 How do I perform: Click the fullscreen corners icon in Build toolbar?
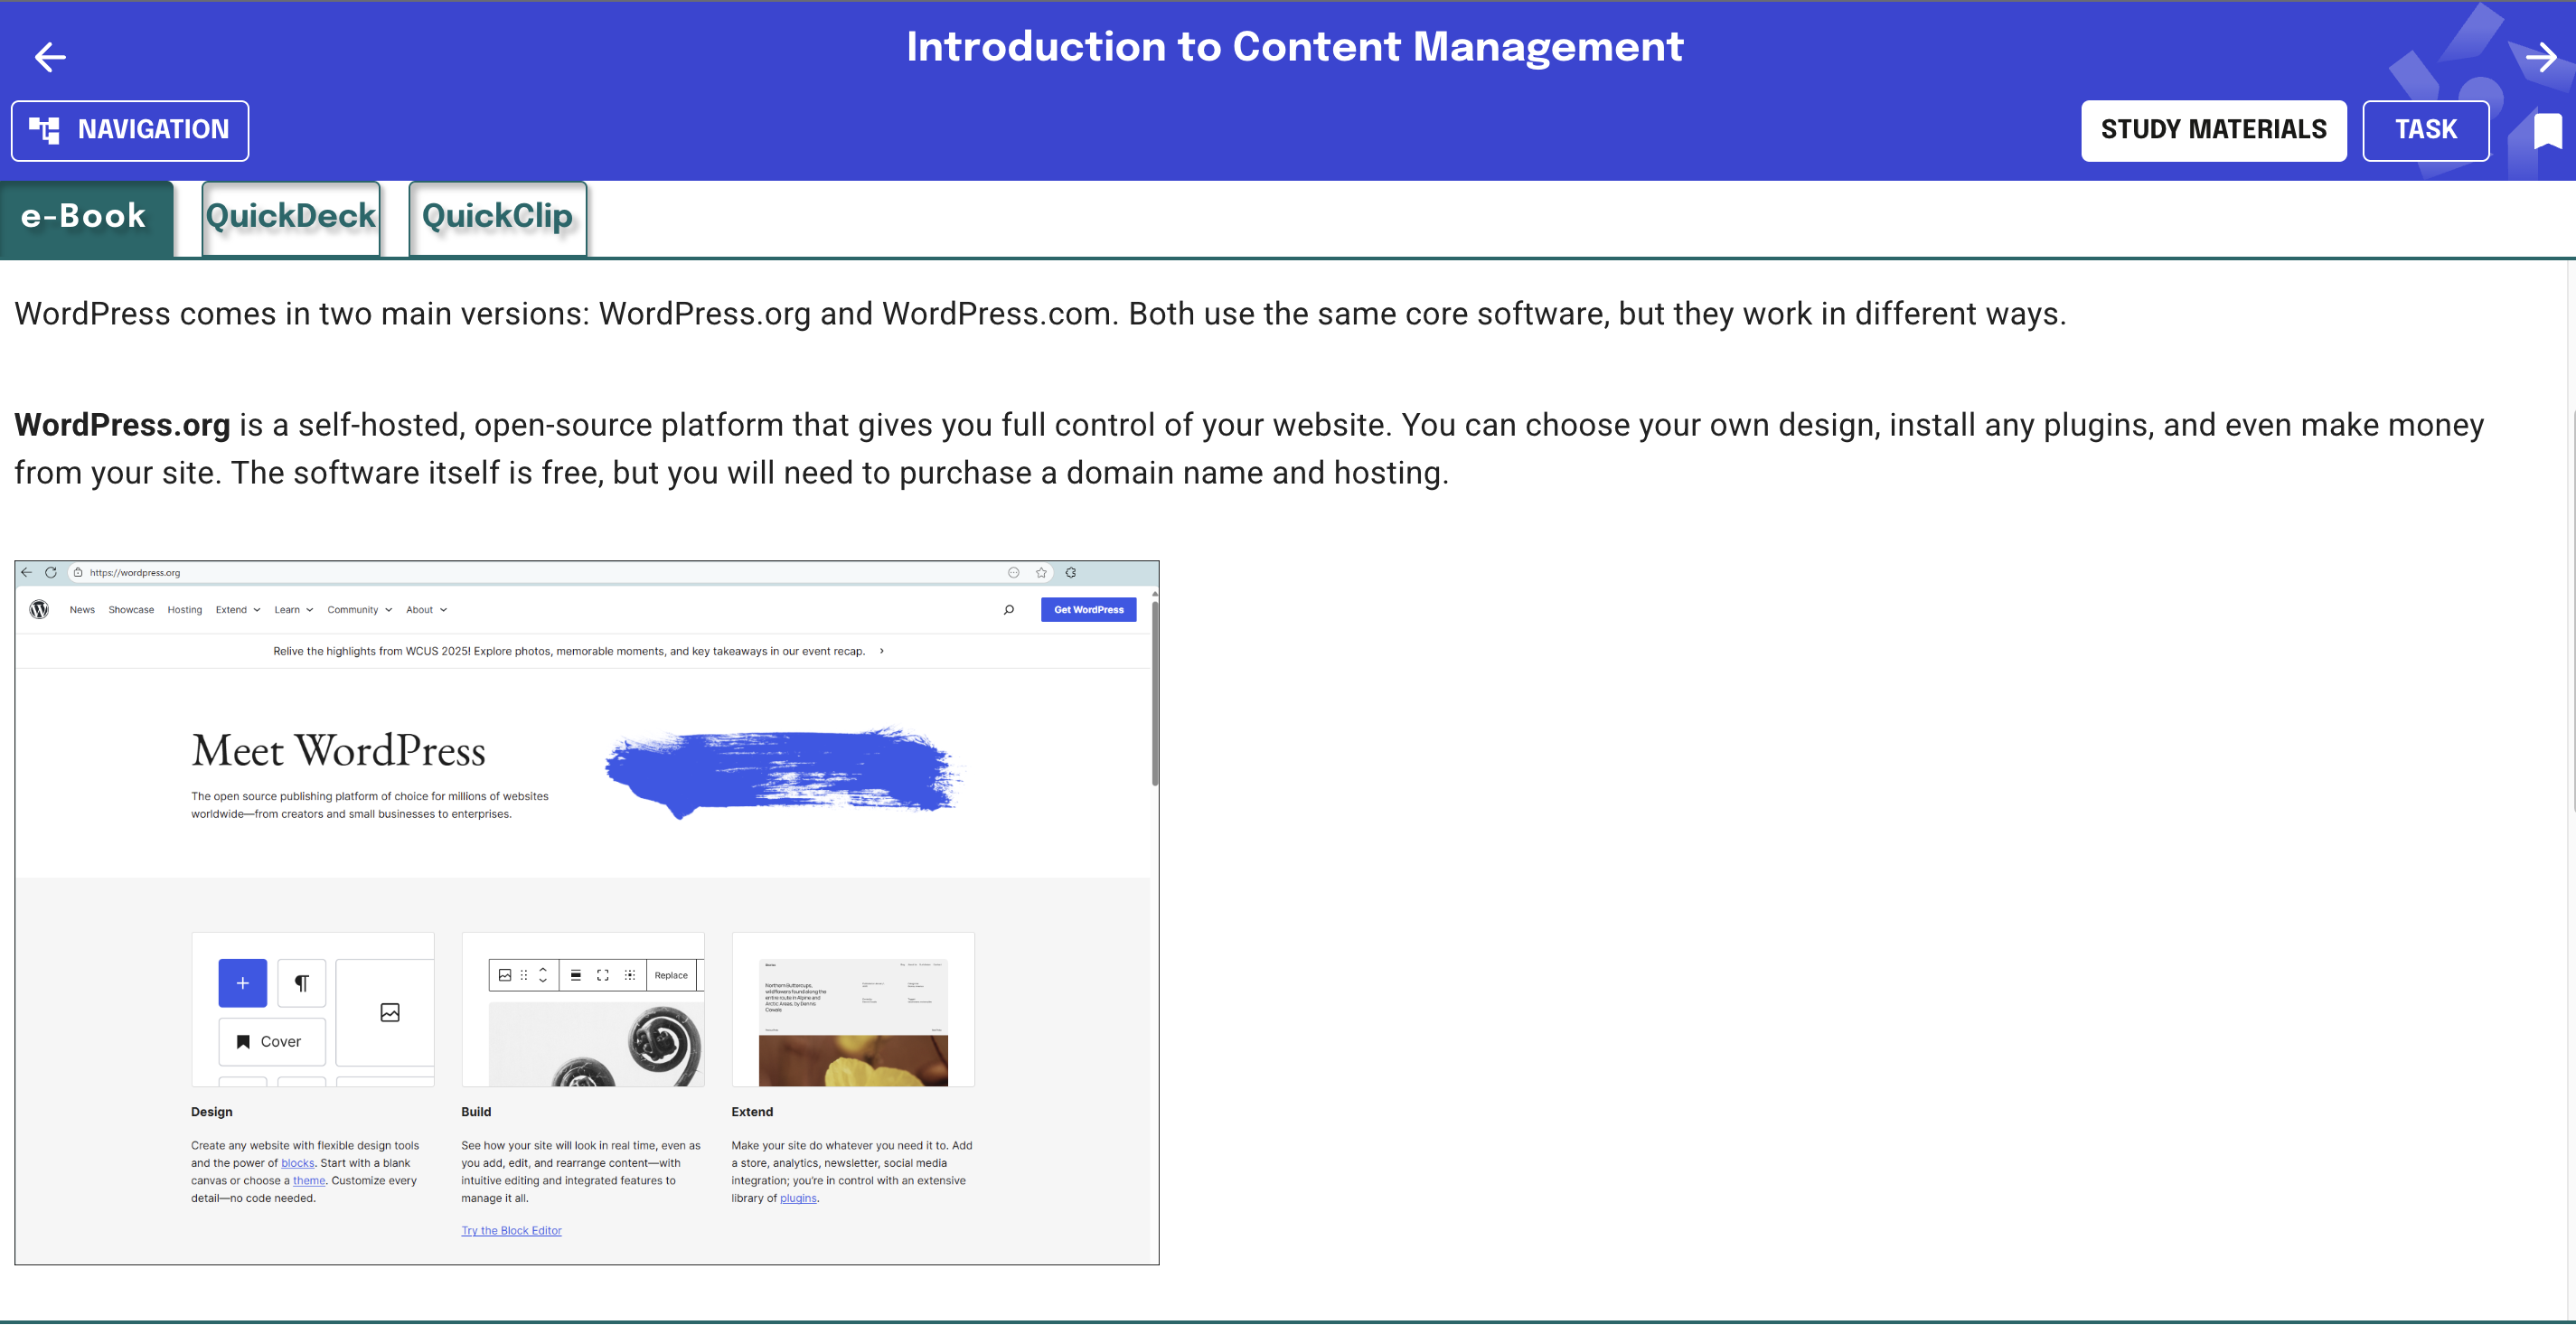603,975
